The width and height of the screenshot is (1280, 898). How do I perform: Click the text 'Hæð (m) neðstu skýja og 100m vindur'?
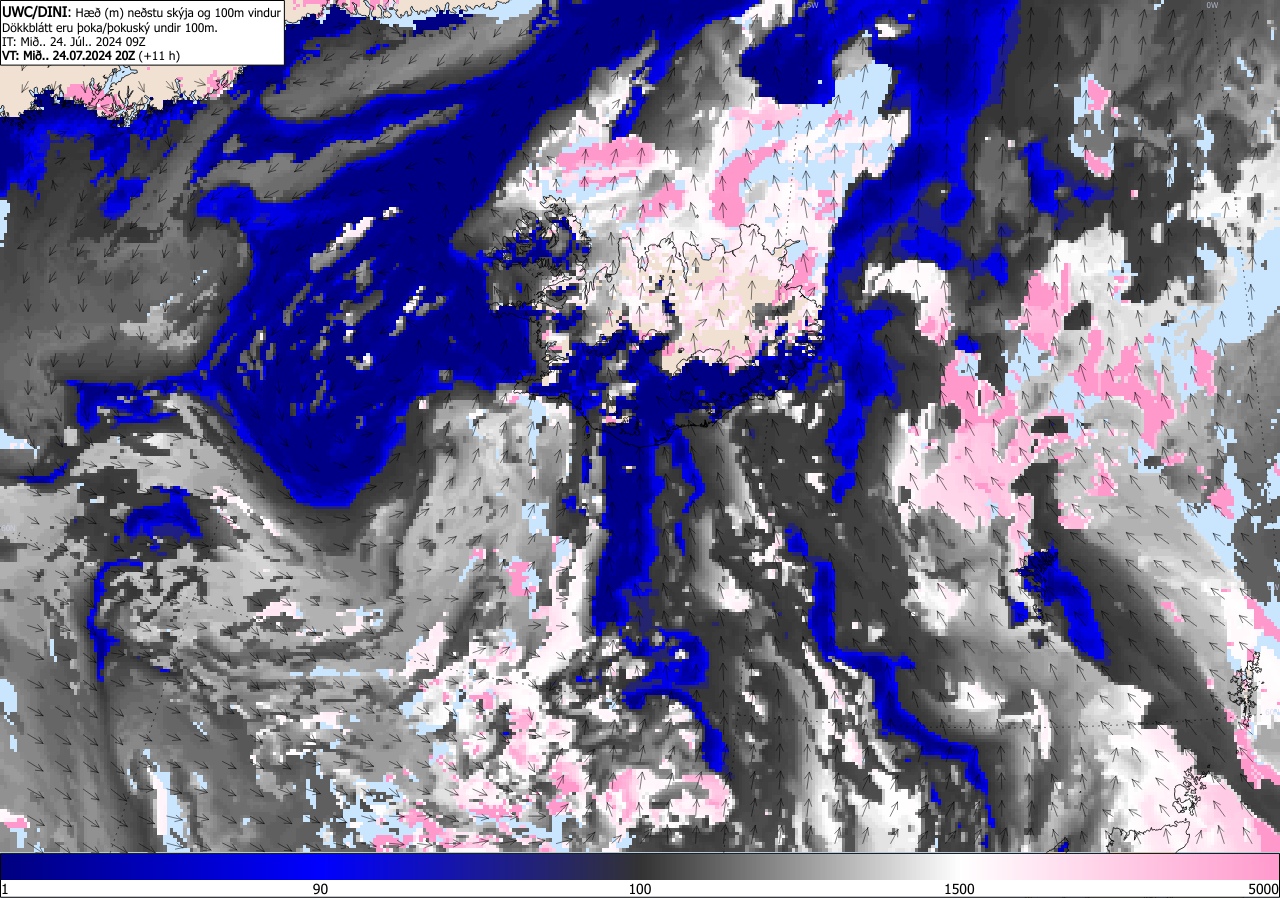point(178,11)
